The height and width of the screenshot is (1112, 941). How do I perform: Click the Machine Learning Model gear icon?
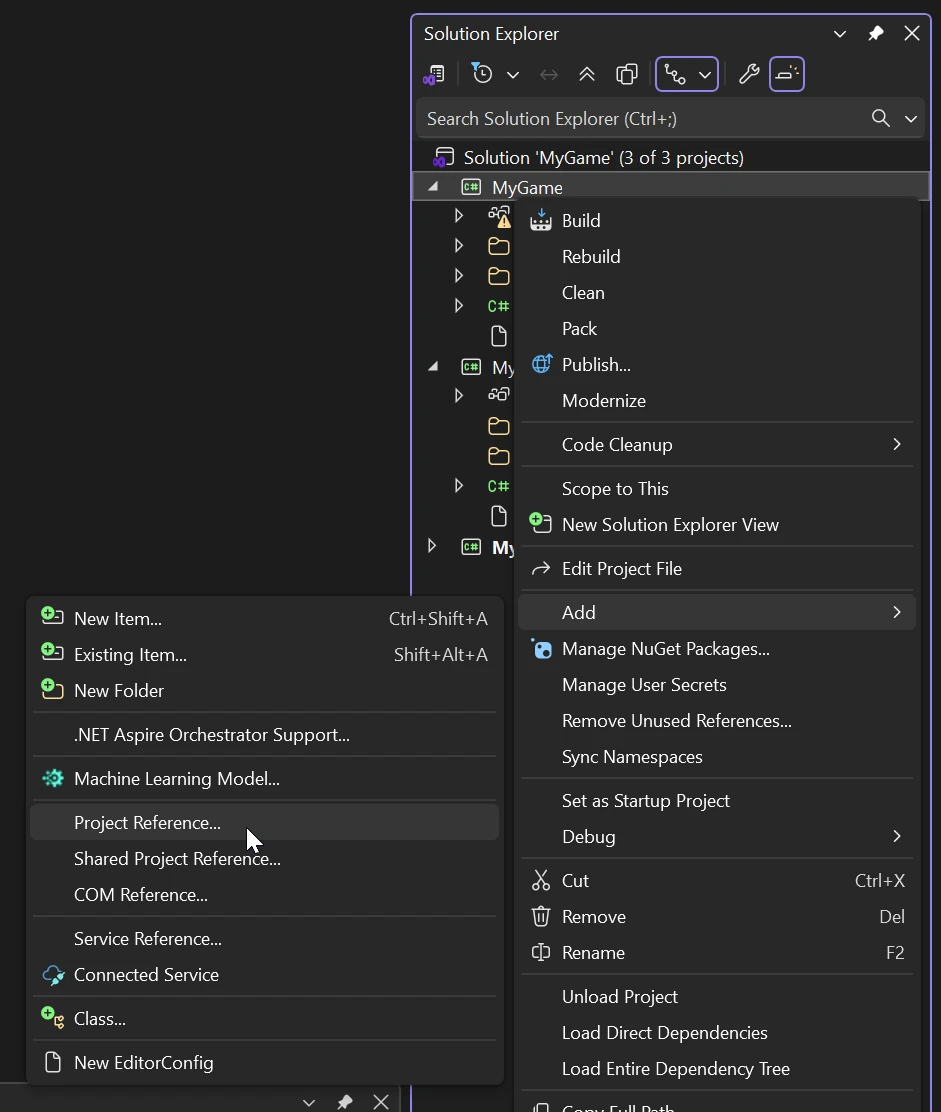[52, 778]
